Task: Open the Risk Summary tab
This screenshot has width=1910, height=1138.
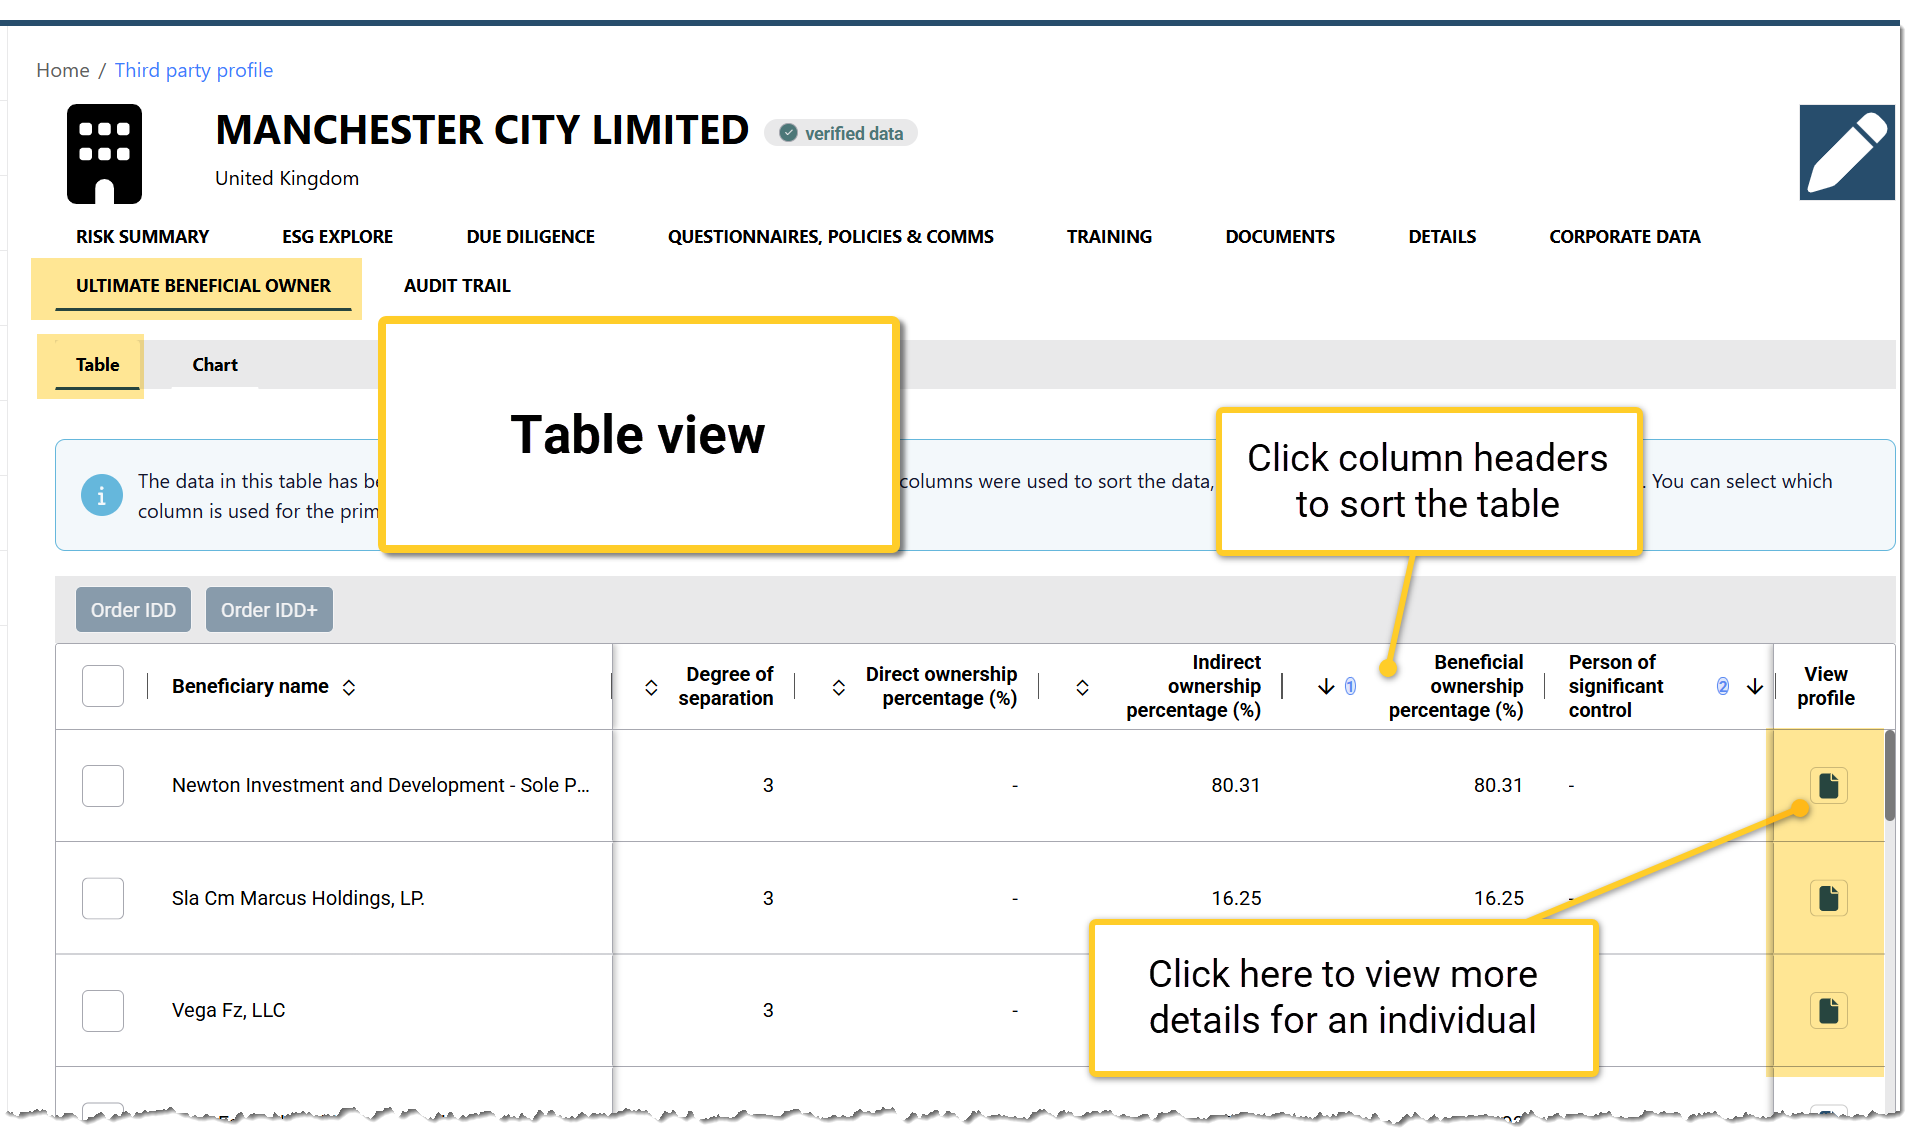Action: 142,237
